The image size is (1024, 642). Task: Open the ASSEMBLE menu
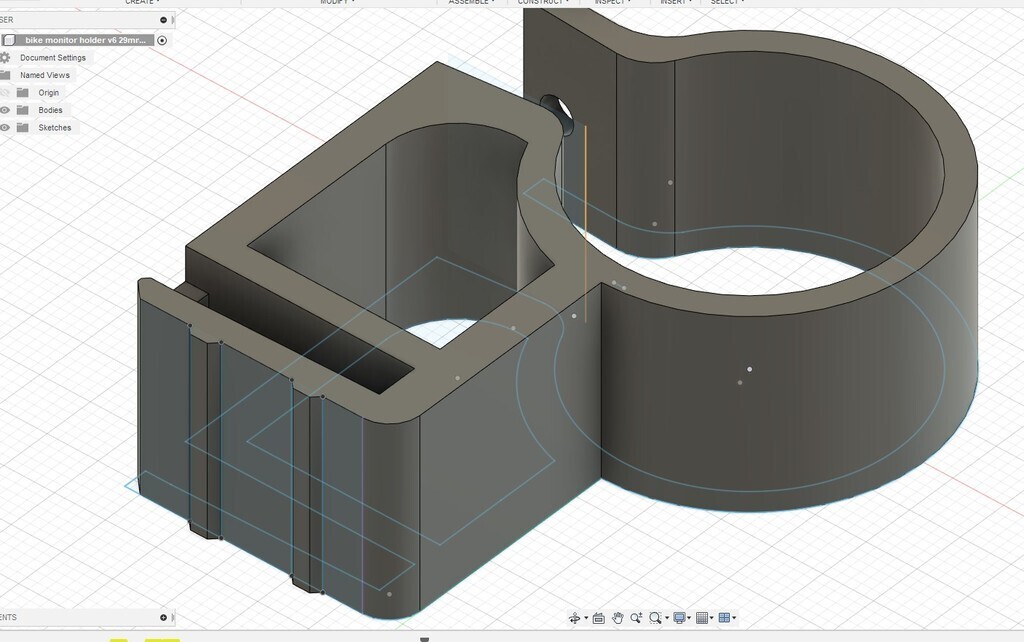pyautogui.click(x=472, y=2)
